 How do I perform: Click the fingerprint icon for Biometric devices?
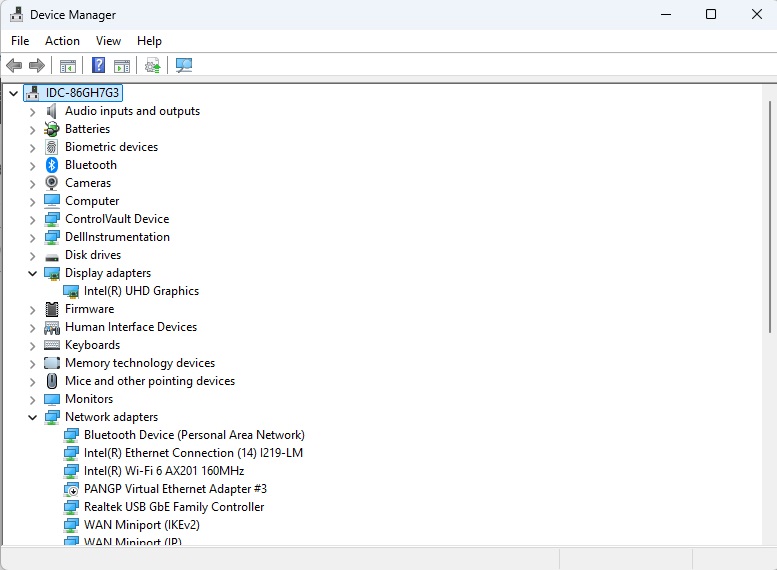point(52,147)
